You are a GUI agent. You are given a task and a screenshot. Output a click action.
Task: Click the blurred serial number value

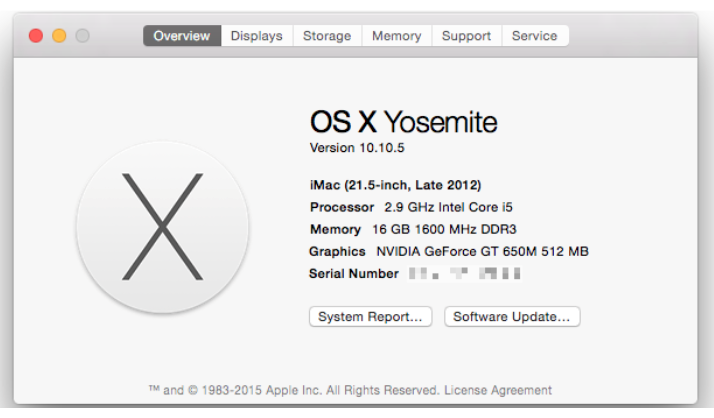click(x=464, y=274)
